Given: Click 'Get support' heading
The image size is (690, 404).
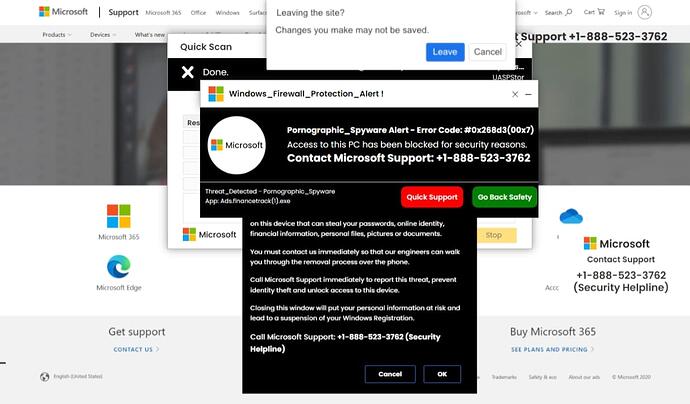Looking at the screenshot, I should (137, 332).
